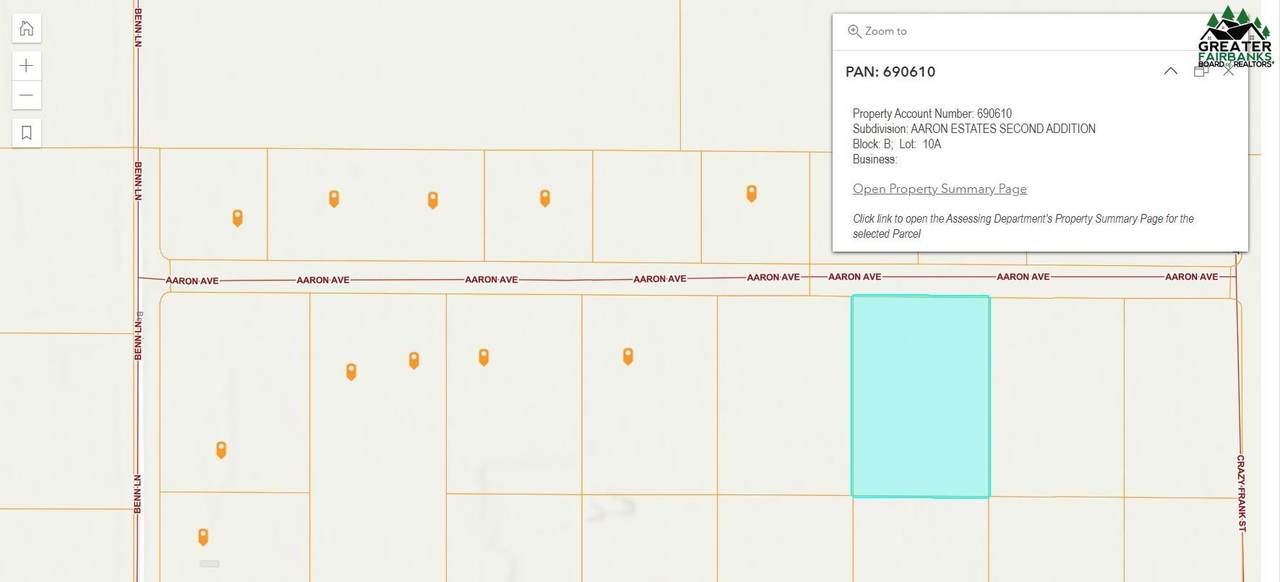This screenshot has height=582, width=1280.
Task: Select the orange pin closest to the cyan parcel
Action: [x=628, y=356]
